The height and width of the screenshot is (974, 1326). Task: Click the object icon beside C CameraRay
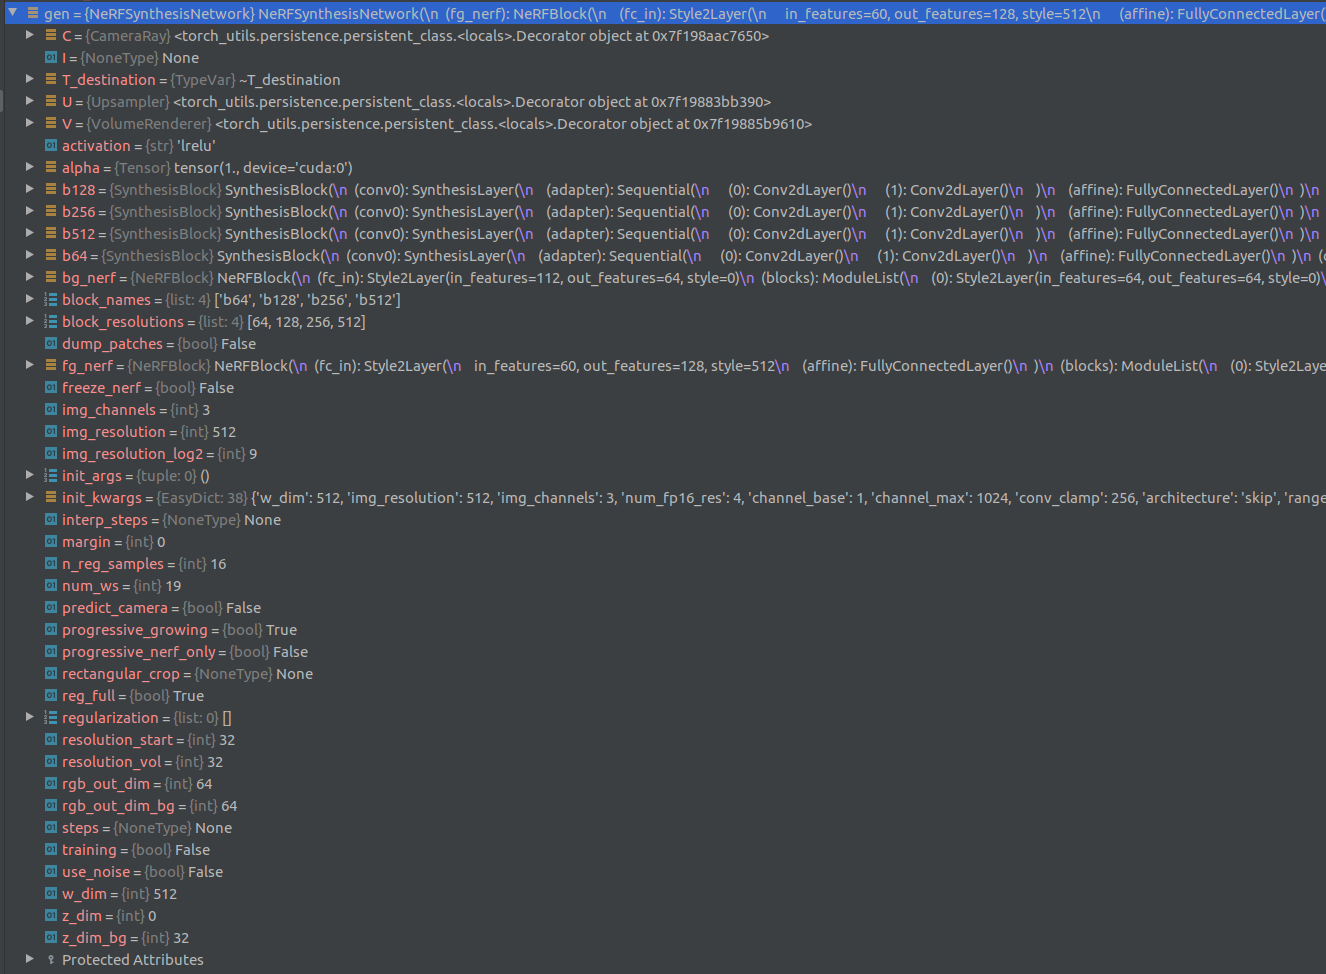click(x=51, y=35)
